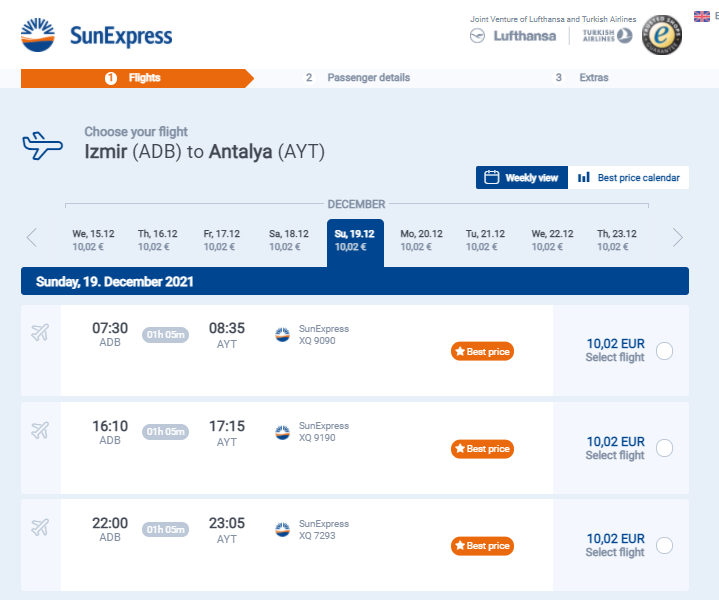Image resolution: width=719 pixels, height=600 pixels.
Task: Click Best price badge on XQ 7293 flight
Action: [482, 546]
